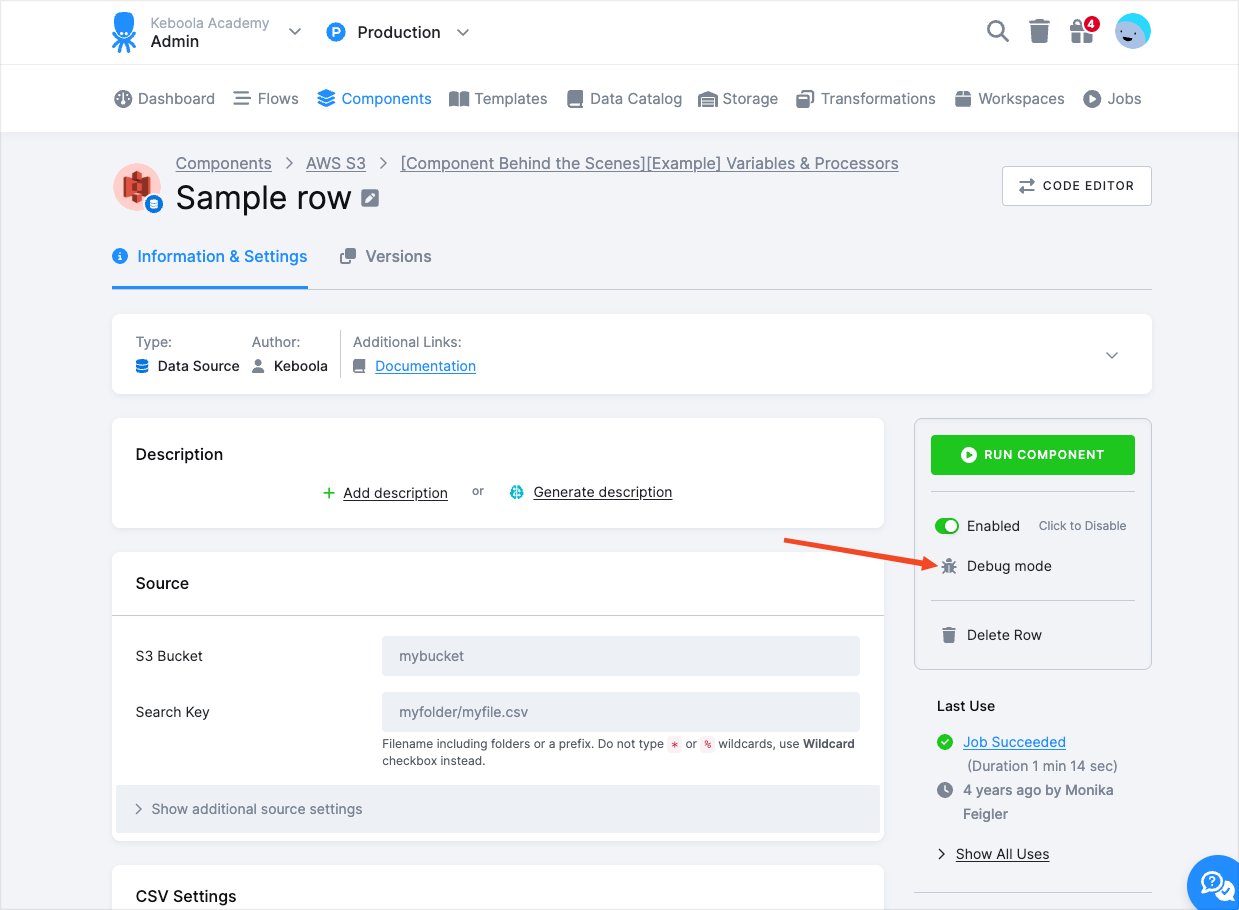The height and width of the screenshot is (910, 1239).
Task: Expand Show additional source settings
Action: (256, 809)
